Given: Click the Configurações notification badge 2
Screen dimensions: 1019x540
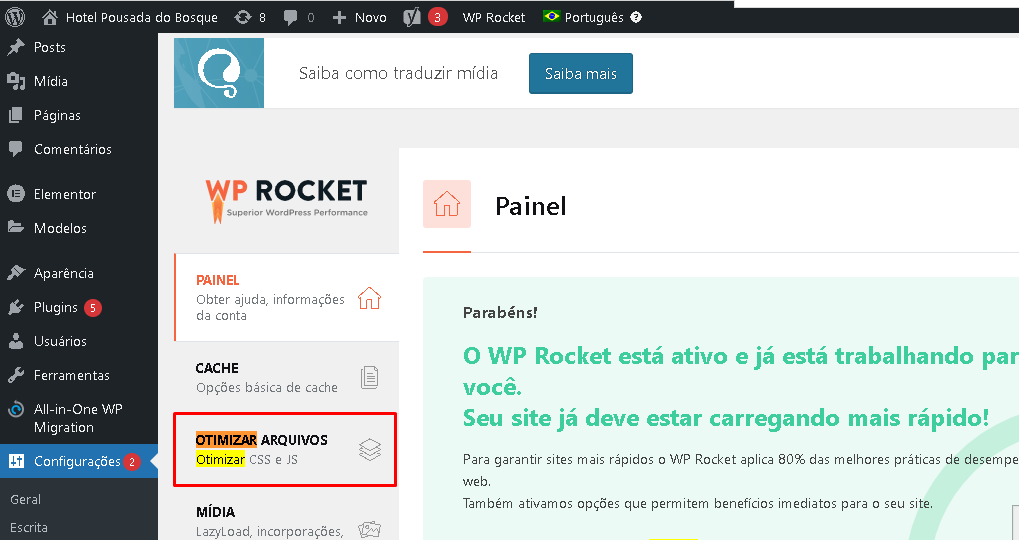Looking at the screenshot, I should coord(132,461).
